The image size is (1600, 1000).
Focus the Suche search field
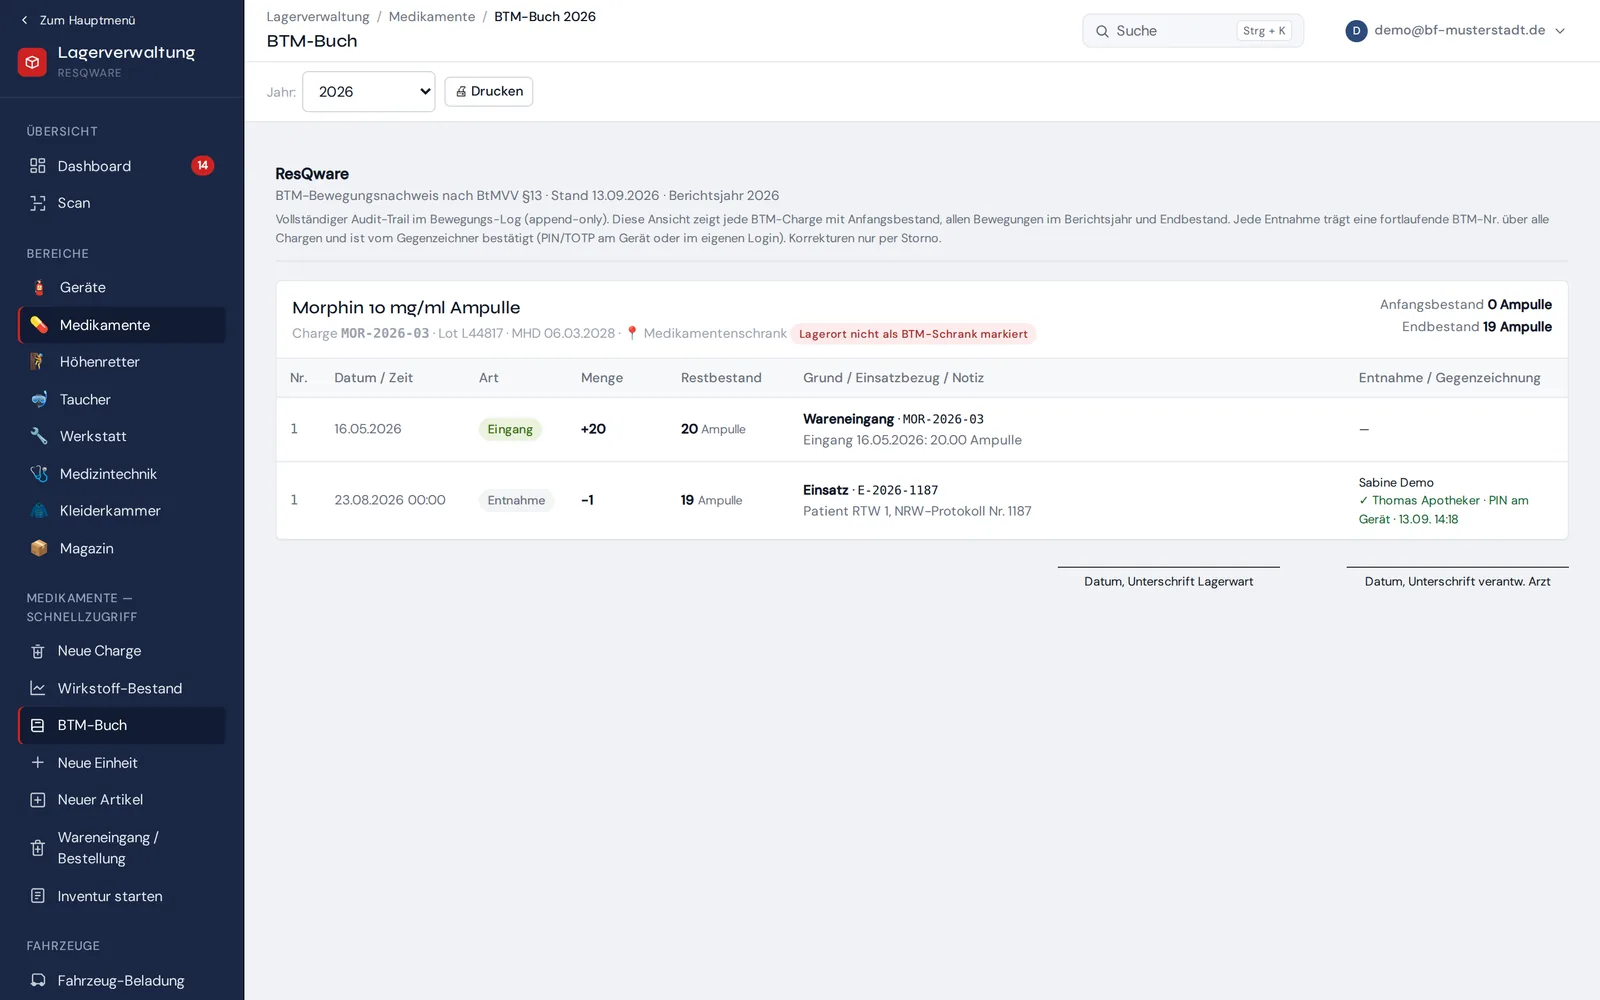tap(1193, 31)
